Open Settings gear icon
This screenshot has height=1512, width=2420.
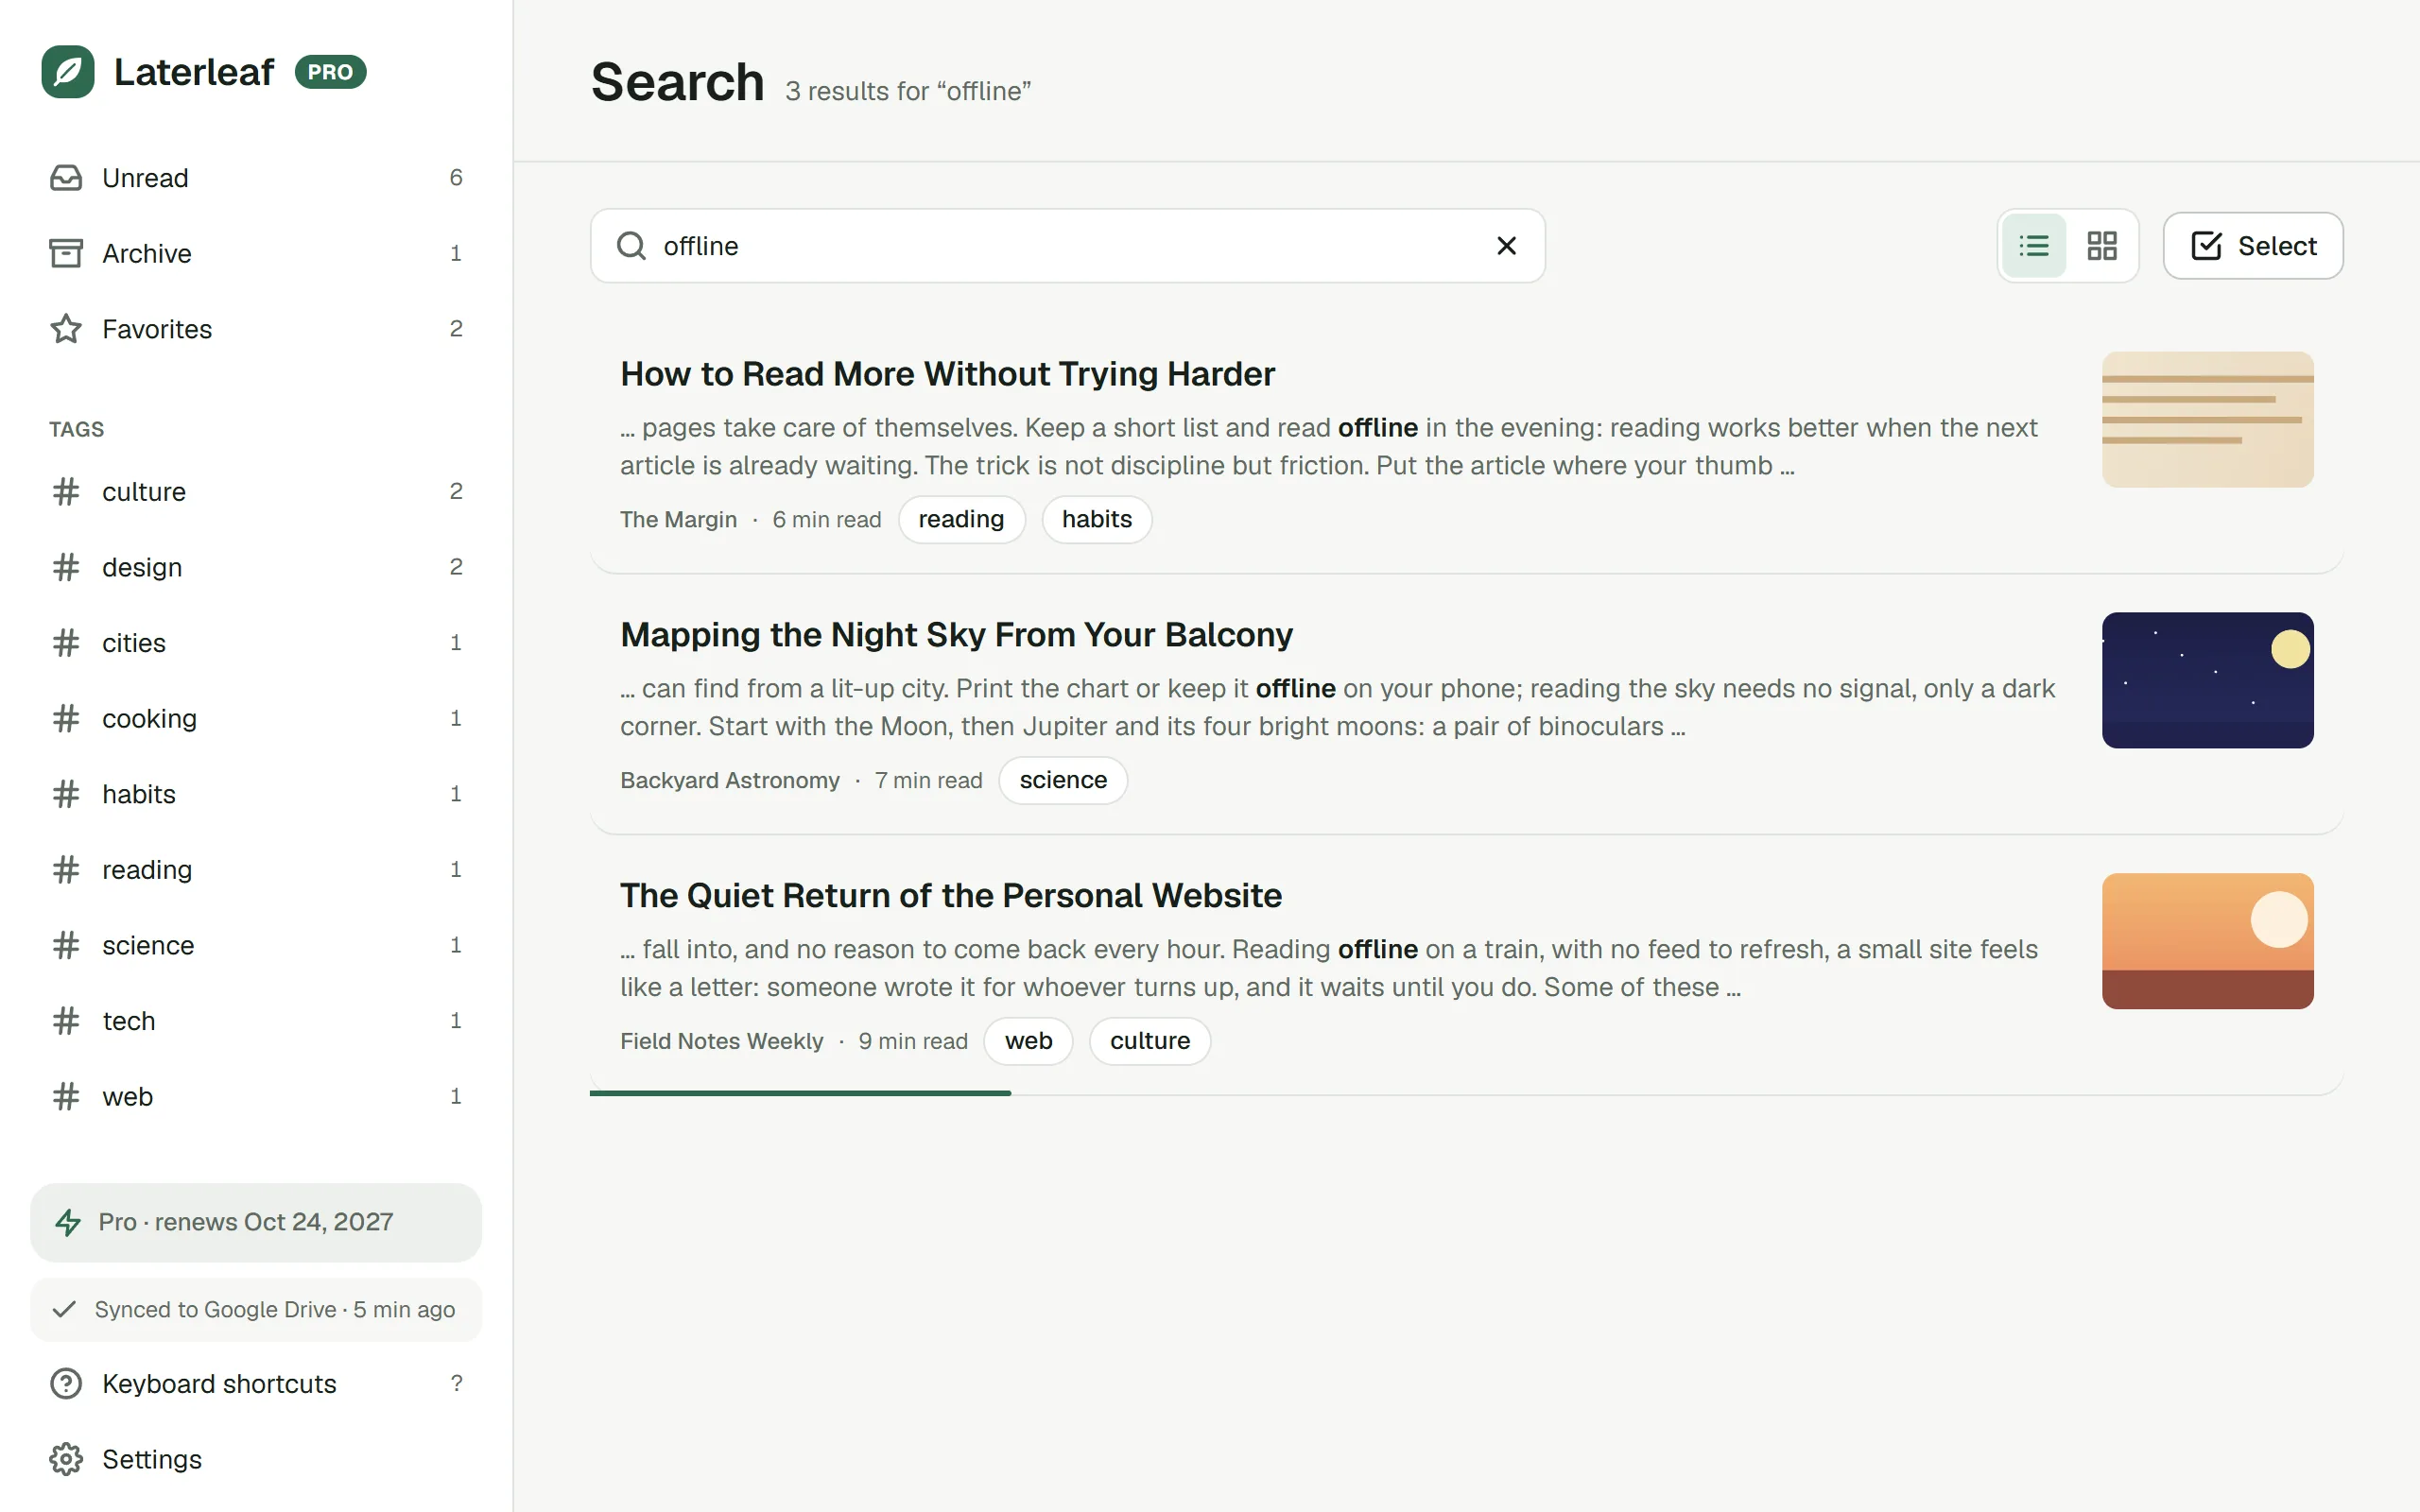(66, 1460)
